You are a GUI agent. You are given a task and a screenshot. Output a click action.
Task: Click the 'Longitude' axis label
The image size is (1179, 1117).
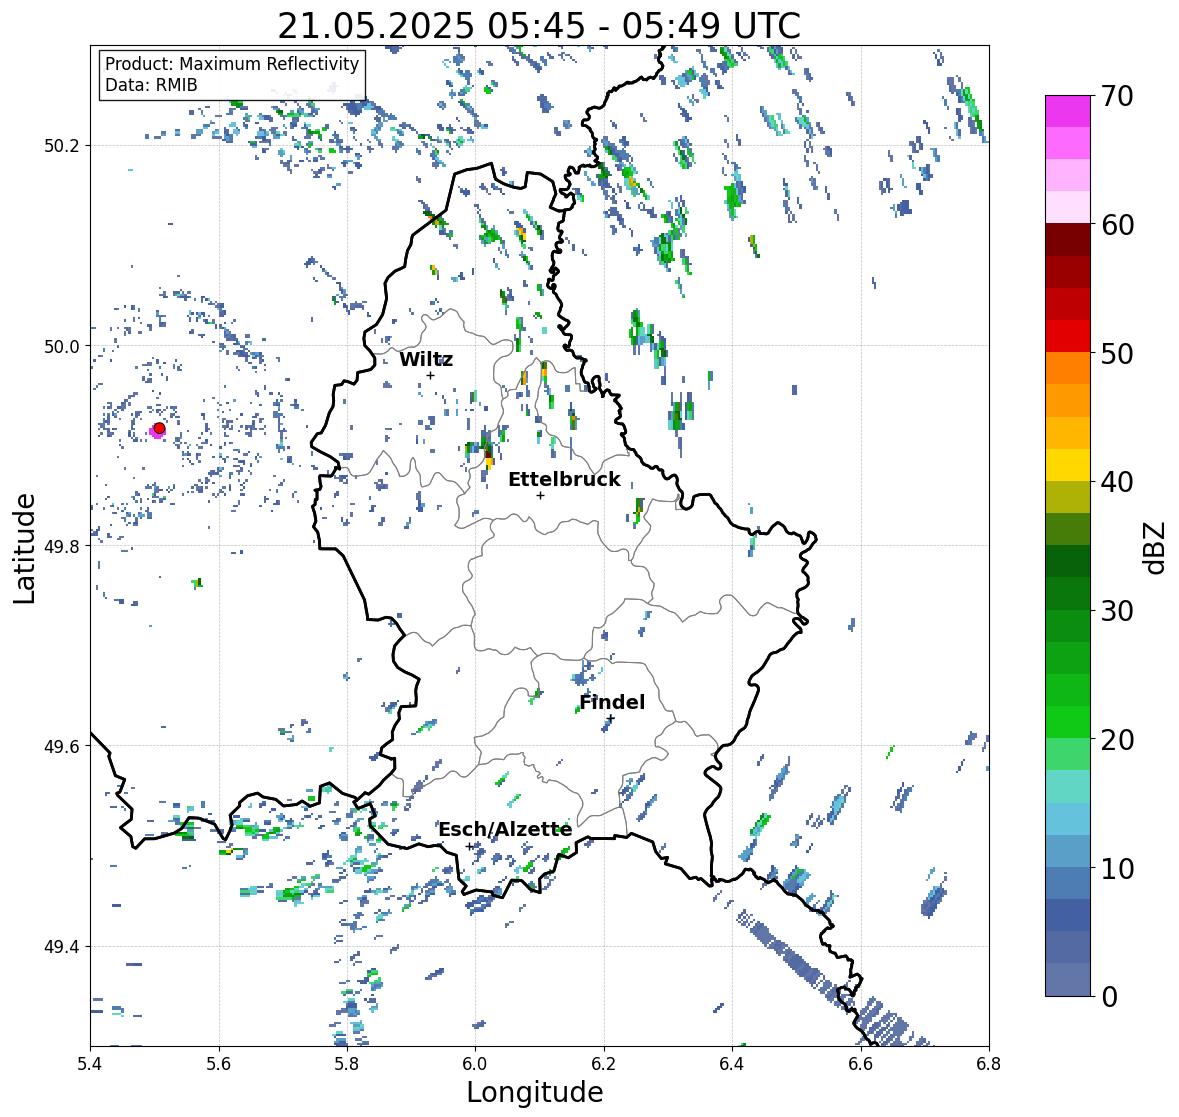[535, 1092]
